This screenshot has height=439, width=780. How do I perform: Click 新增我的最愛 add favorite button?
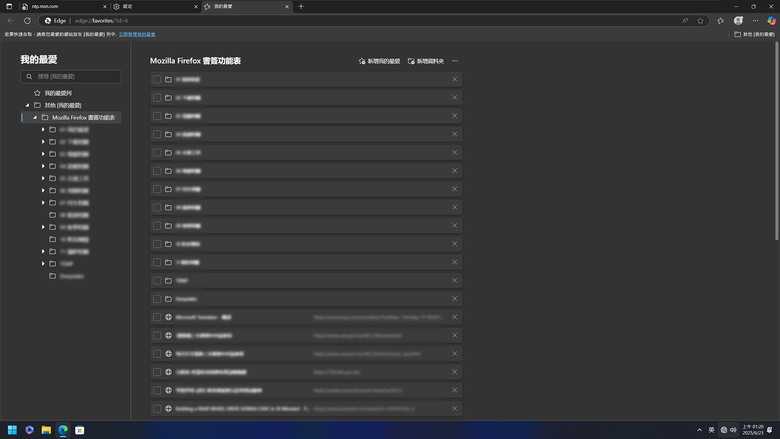[x=379, y=61]
